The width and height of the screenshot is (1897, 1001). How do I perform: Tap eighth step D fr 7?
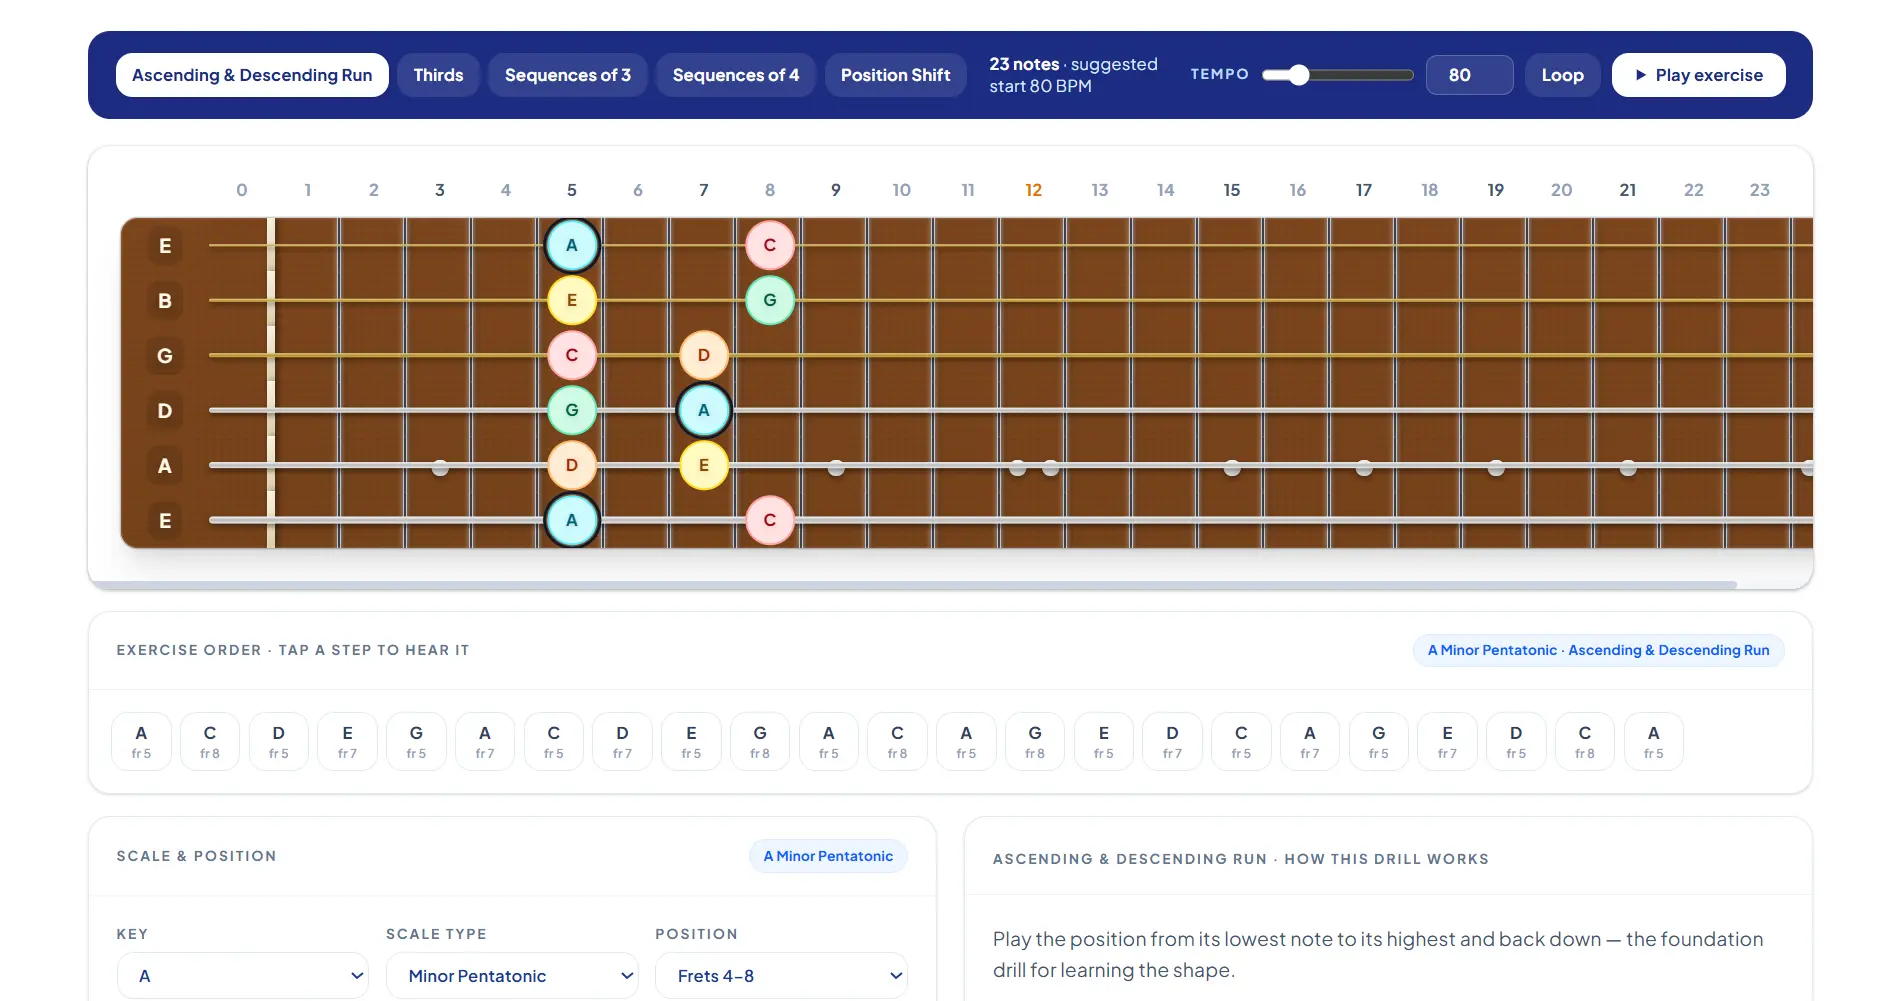[622, 741]
